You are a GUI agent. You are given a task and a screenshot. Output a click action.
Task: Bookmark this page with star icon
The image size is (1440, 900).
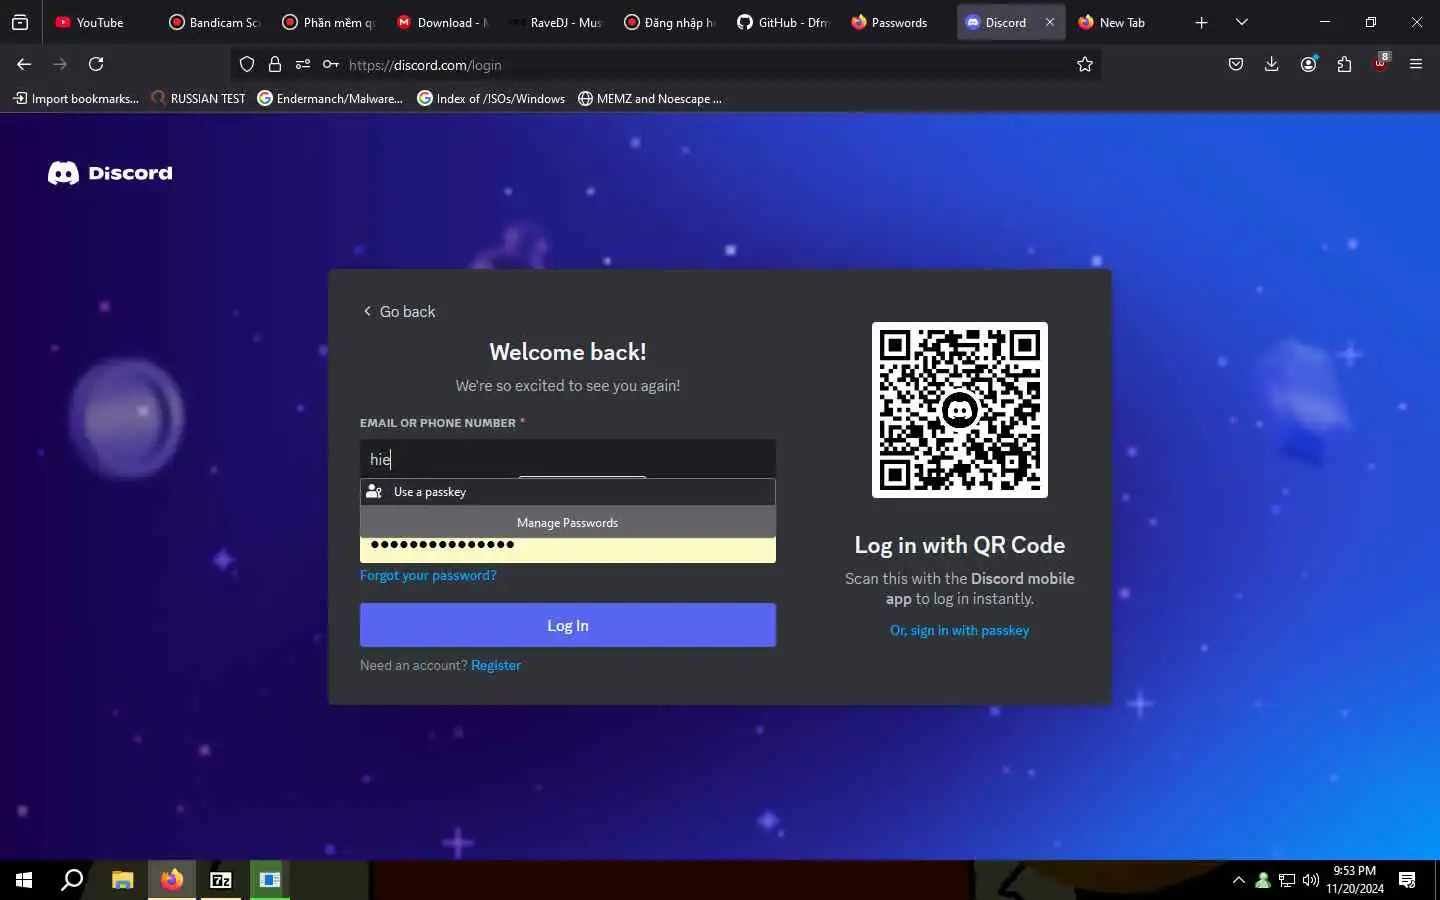click(x=1085, y=64)
